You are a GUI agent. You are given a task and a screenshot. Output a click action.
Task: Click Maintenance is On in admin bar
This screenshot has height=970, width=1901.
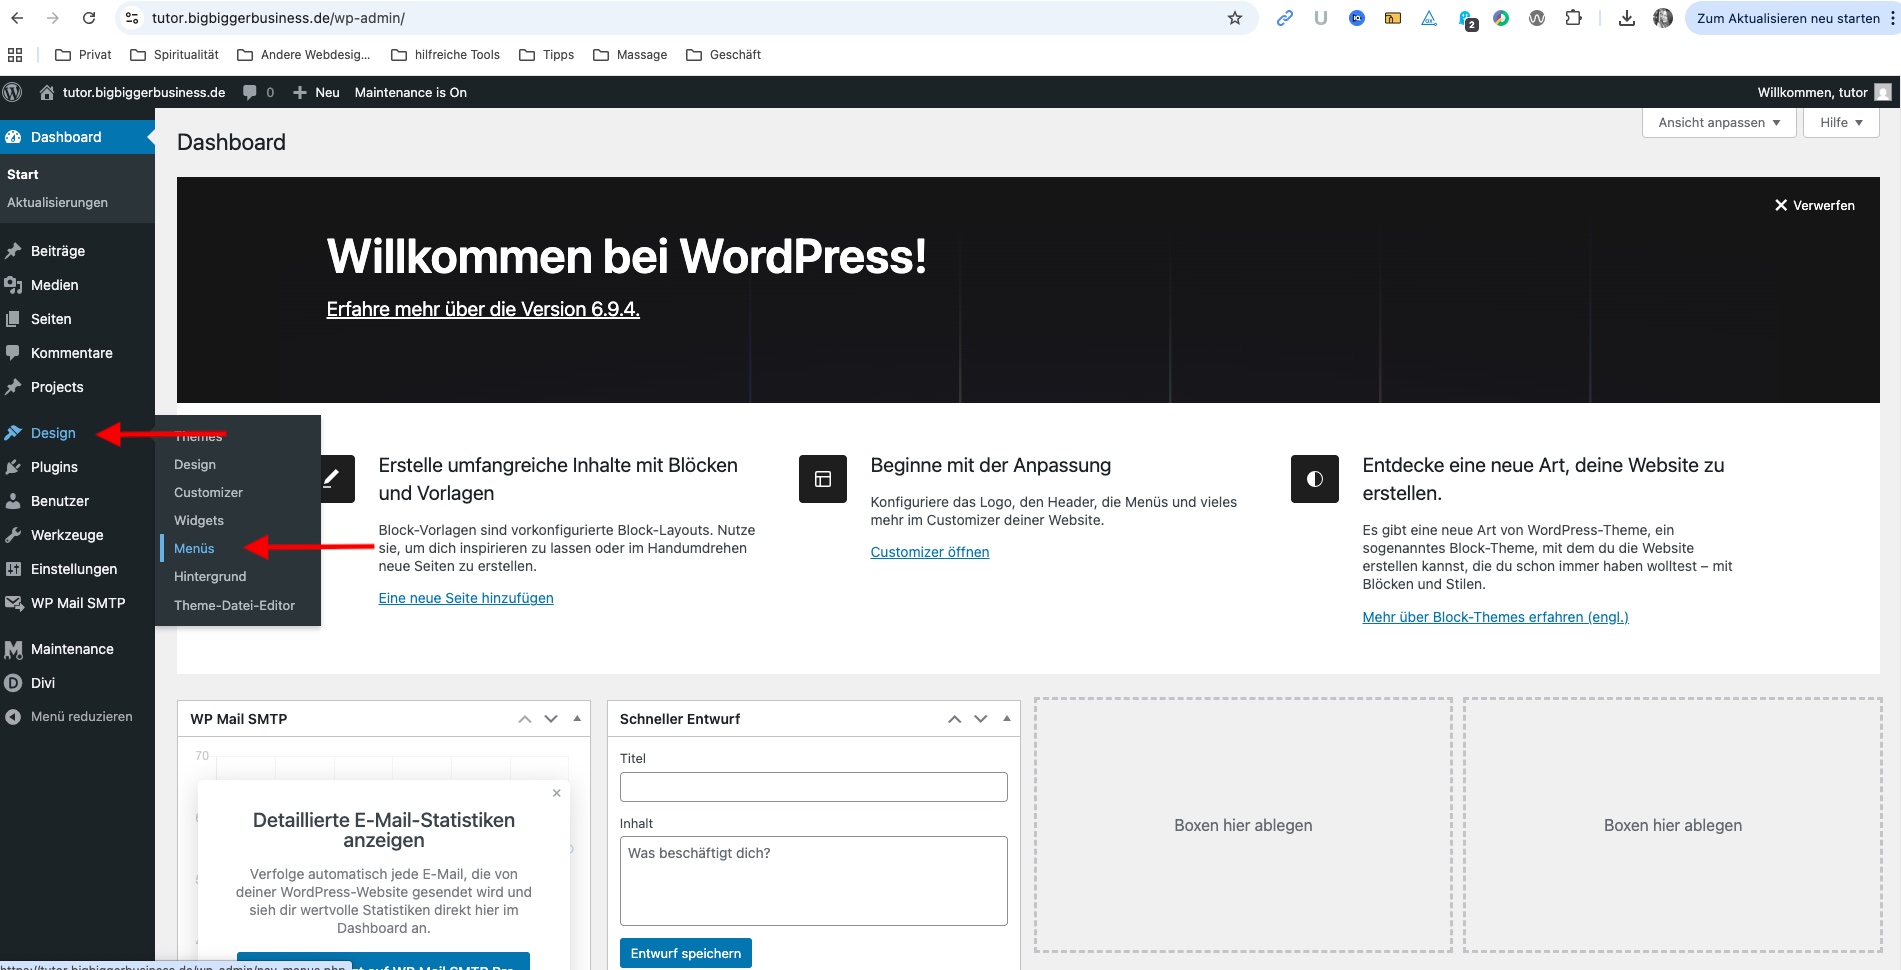point(410,92)
